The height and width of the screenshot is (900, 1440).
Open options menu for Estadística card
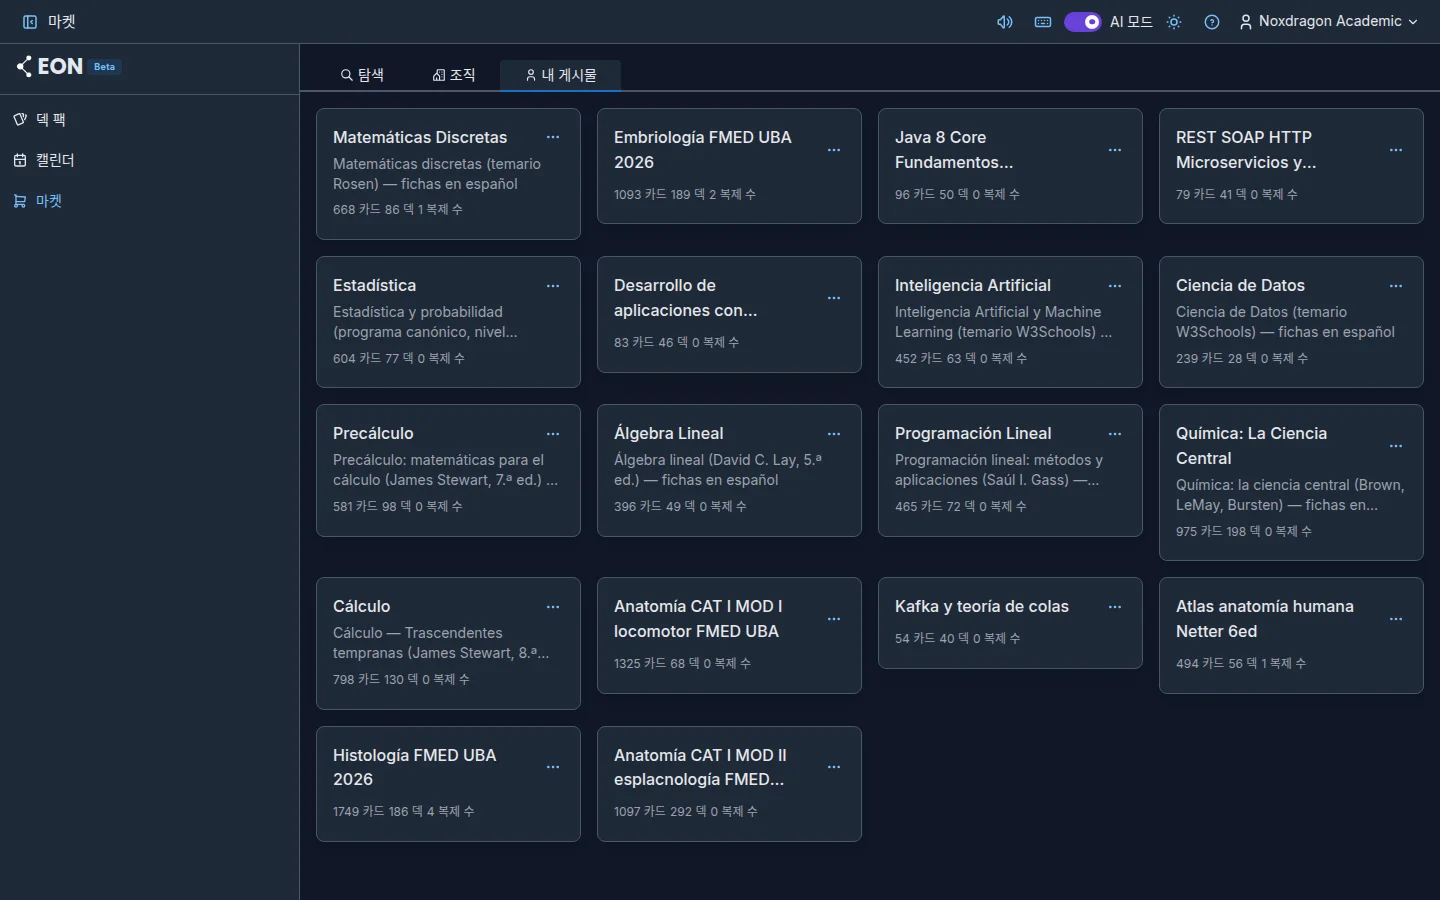point(553,286)
